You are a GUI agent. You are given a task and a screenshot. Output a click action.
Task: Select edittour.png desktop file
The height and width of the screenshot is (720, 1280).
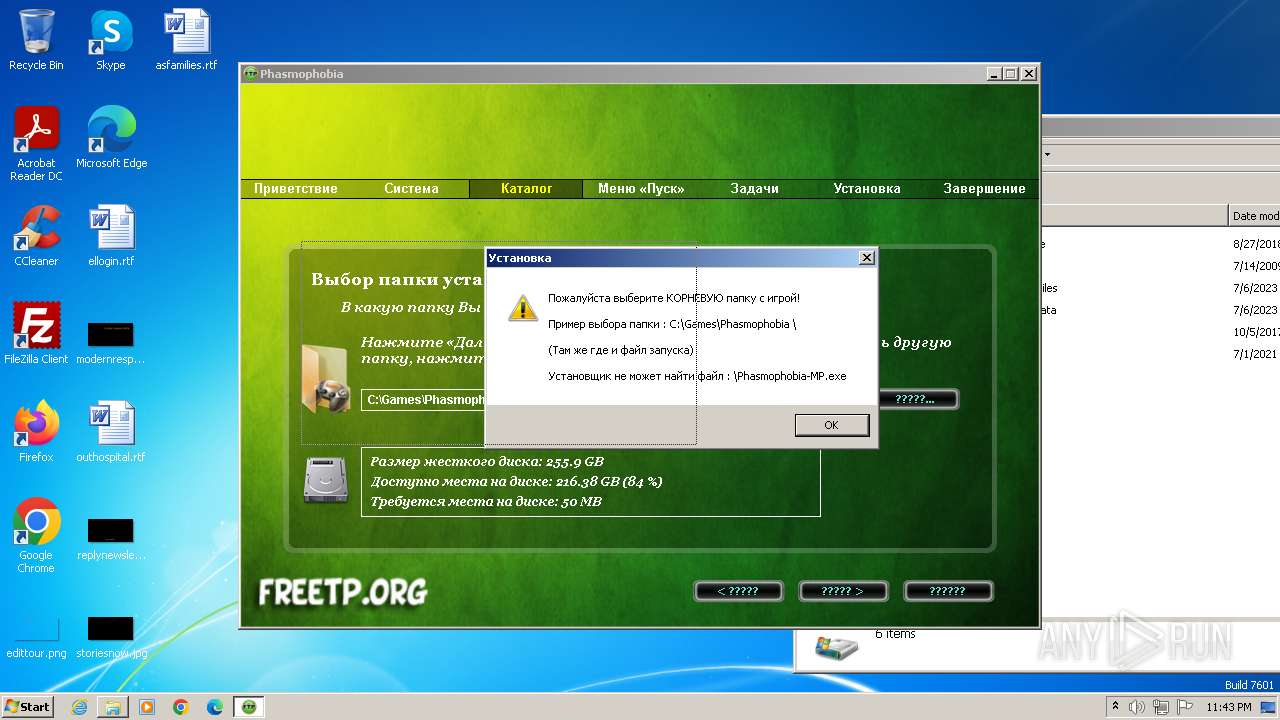coord(36,638)
